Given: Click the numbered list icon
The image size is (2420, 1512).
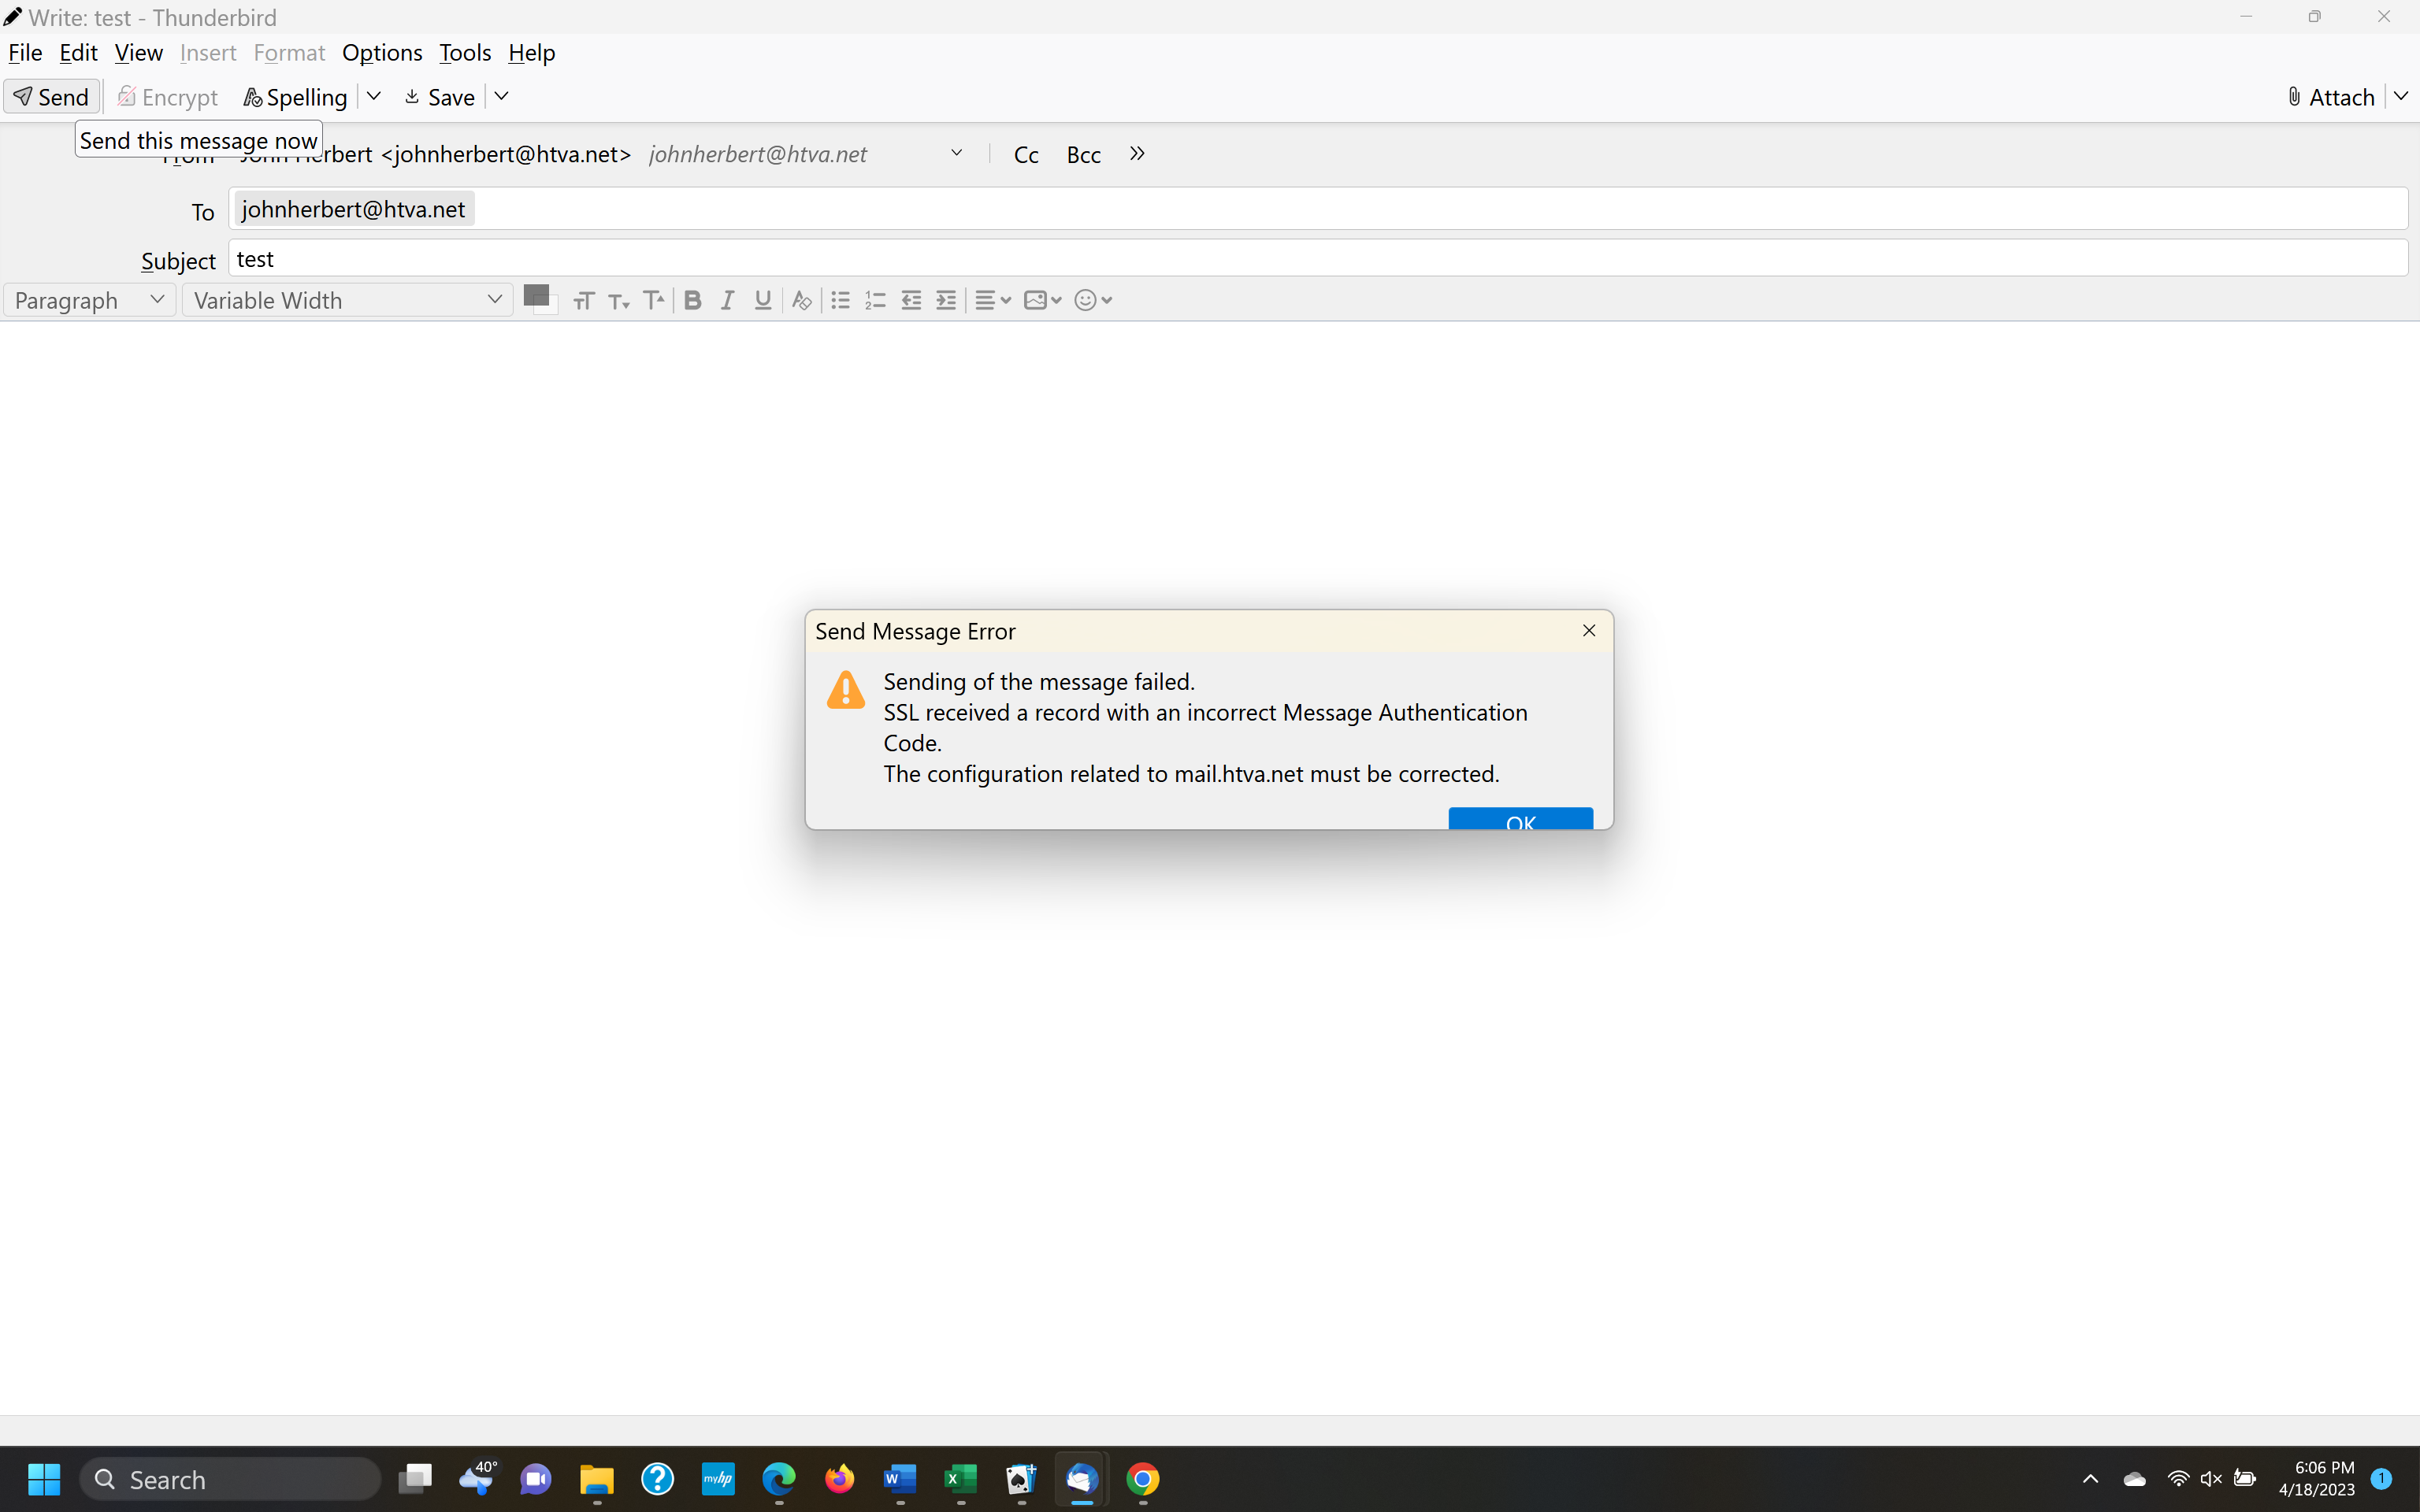Looking at the screenshot, I should tap(875, 300).
